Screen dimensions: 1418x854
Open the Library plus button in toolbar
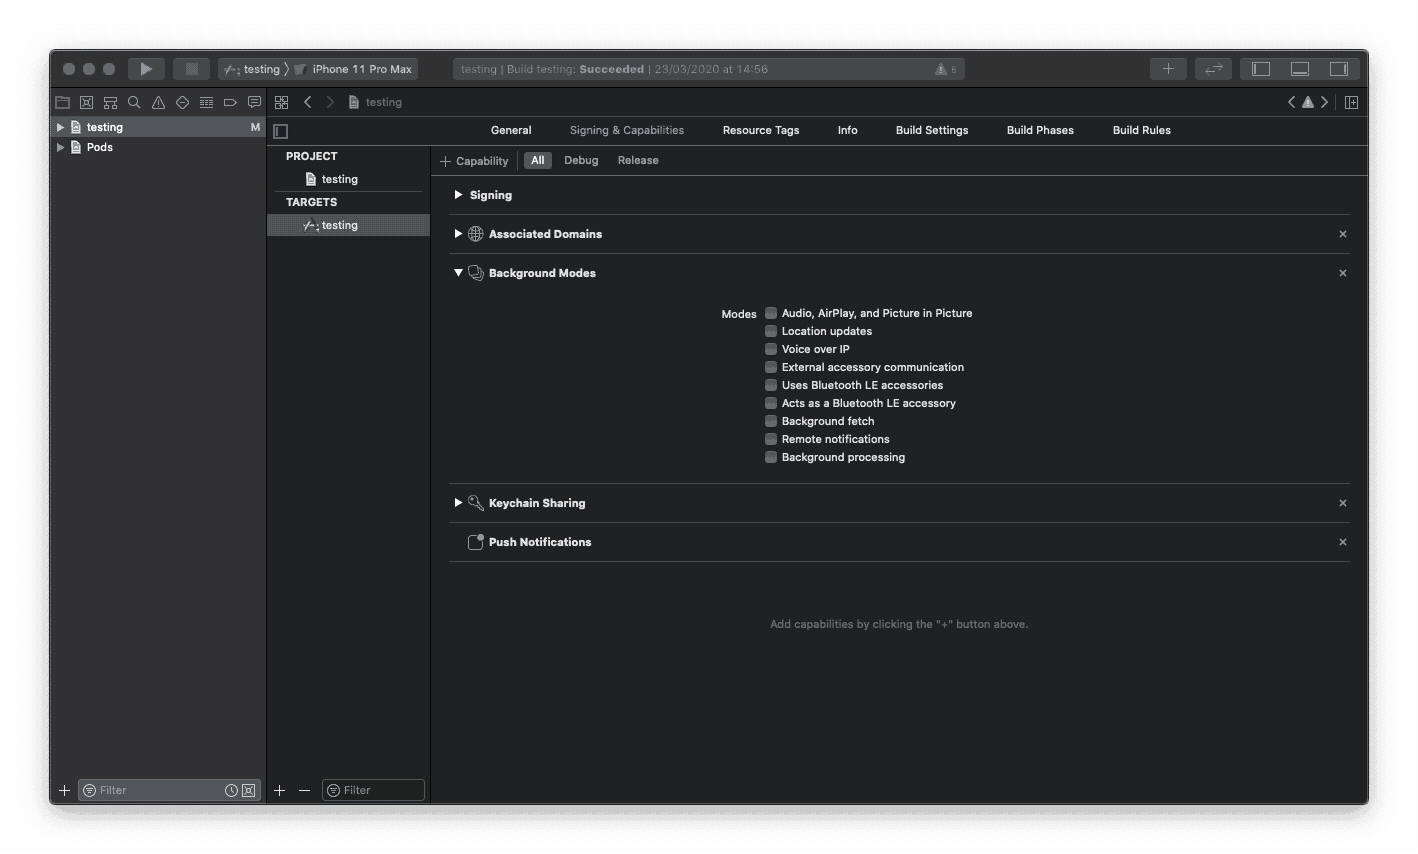point(1168,69)
